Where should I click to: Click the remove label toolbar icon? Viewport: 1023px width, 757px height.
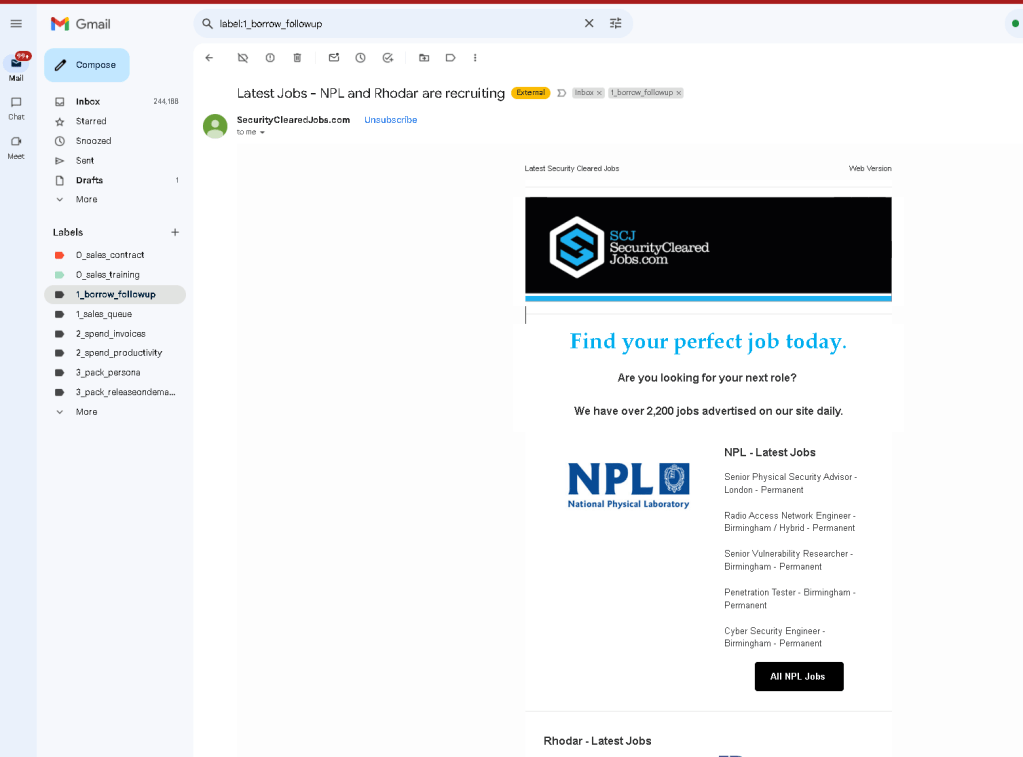tap(243, 58)
